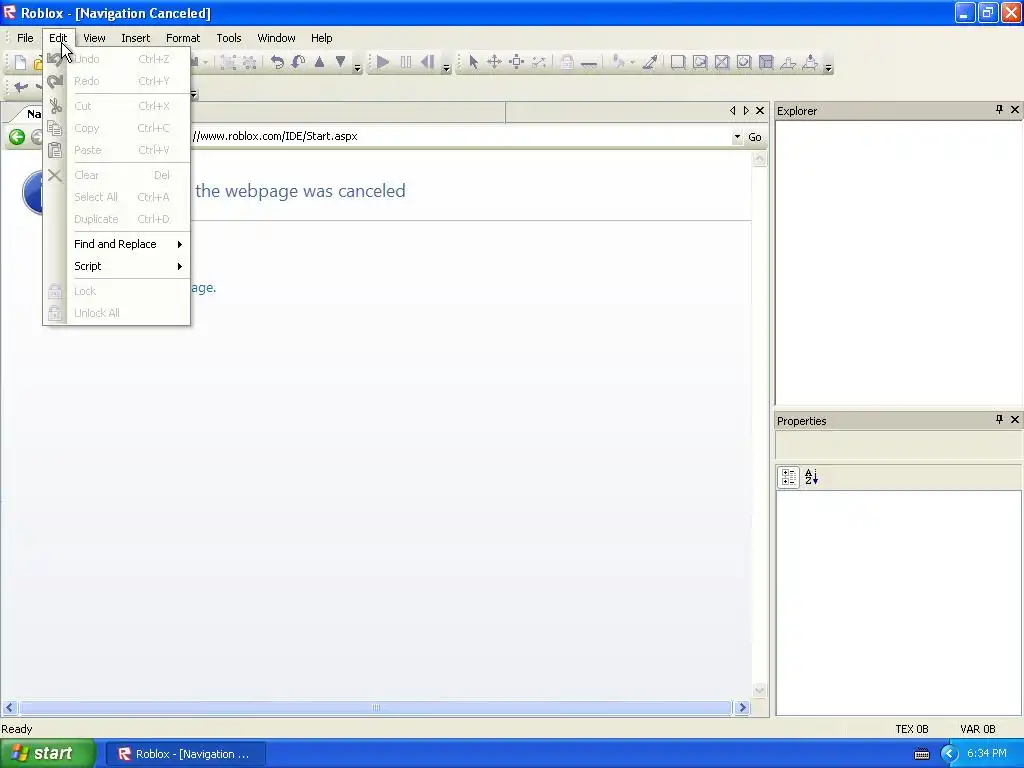Click the green browser Back button

(17, 137)
